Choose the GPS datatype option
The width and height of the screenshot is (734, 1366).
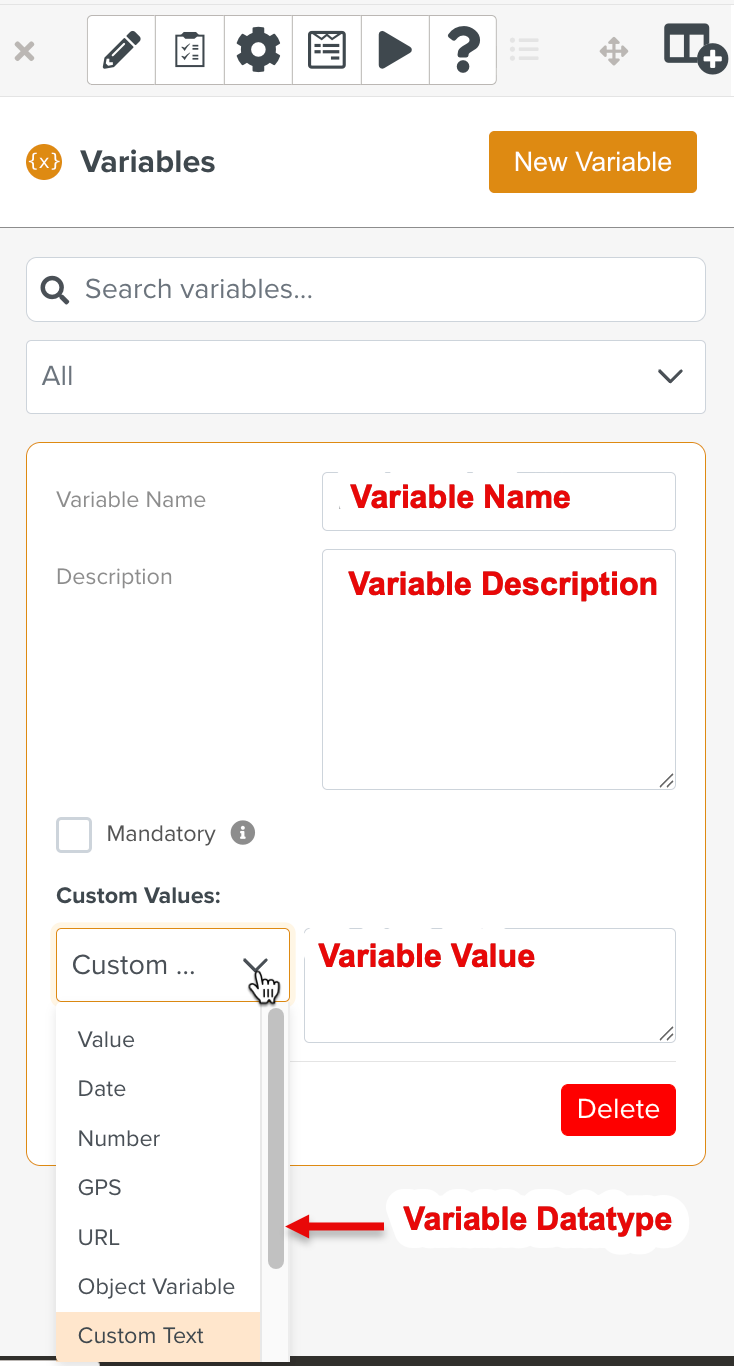[x=97, y=1187]
